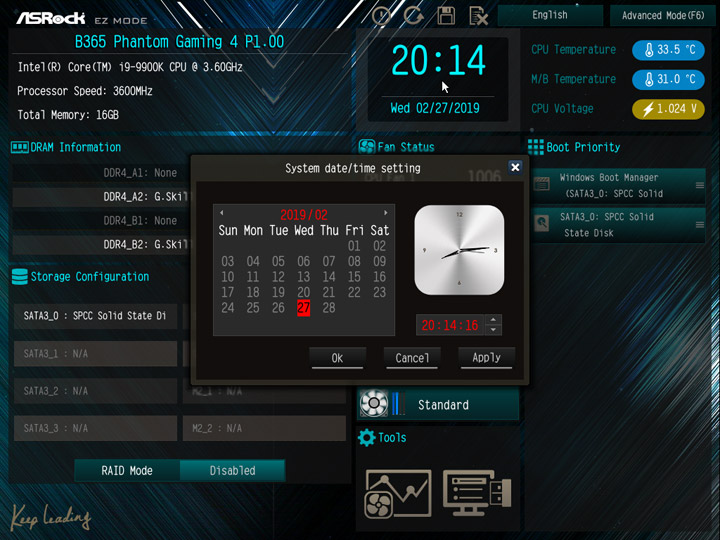Click B365 Phantom Gaming 4 P1.00 title
720x540 pixels.
[x=179, y=42]
